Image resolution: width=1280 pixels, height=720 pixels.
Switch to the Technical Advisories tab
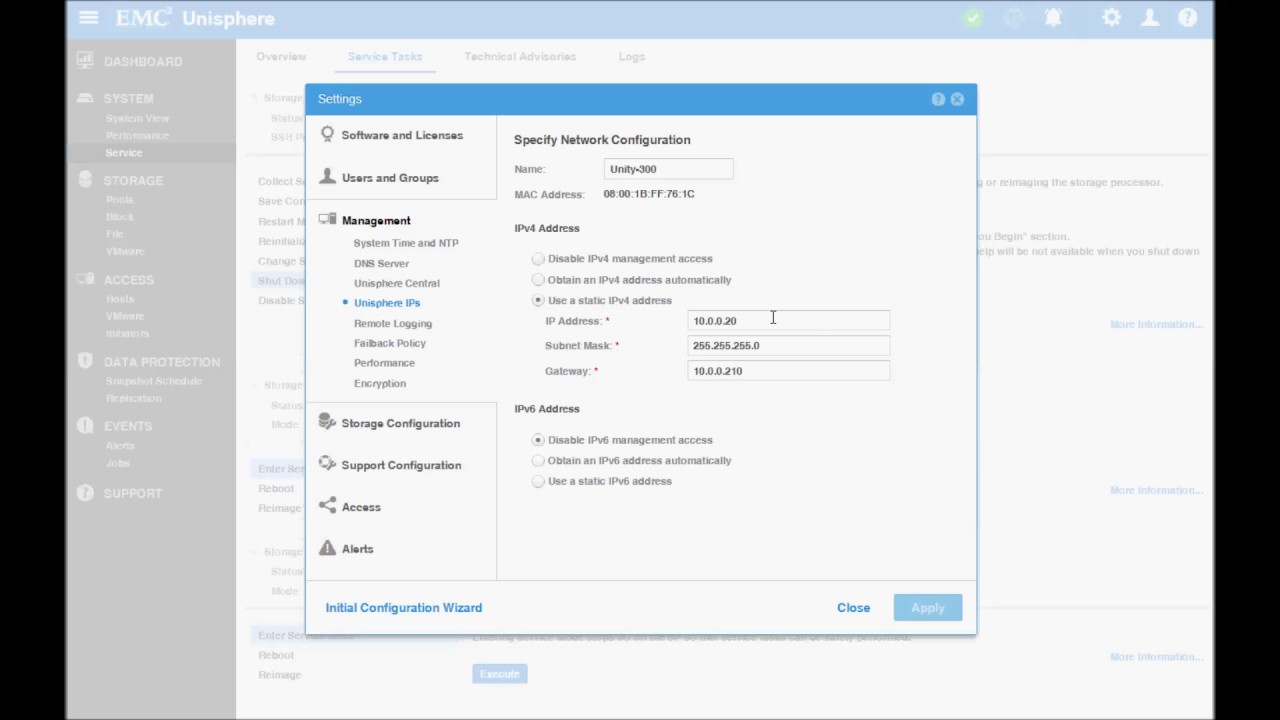point(520,57)
